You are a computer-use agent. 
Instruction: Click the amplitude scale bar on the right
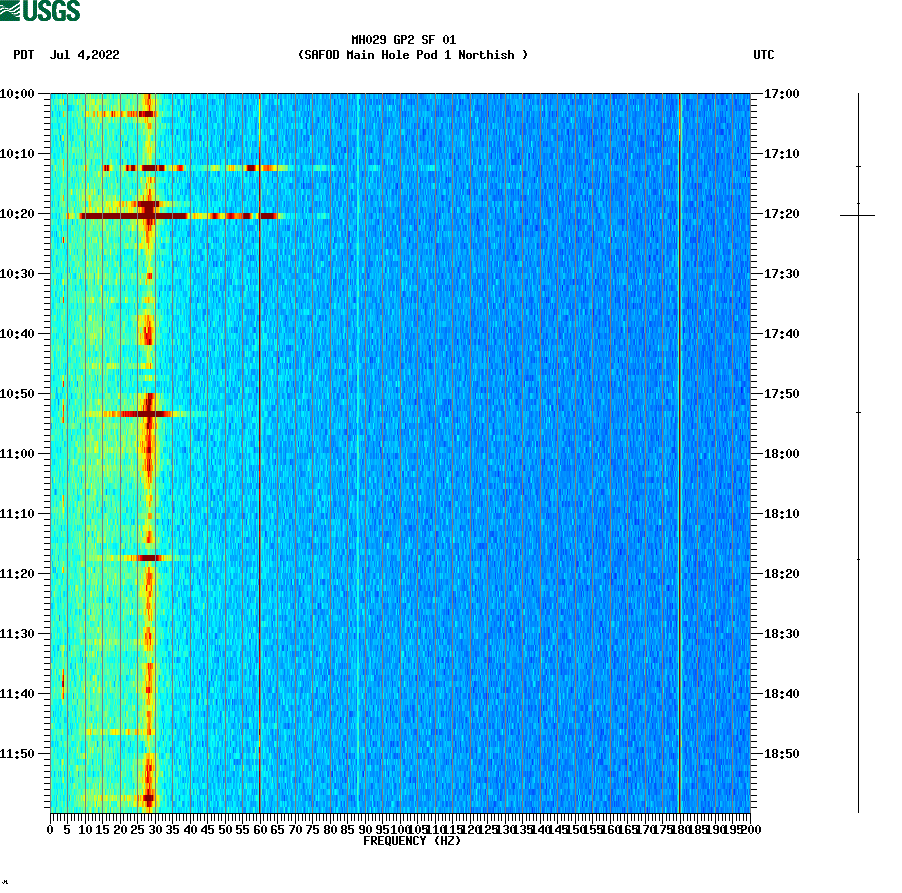(x=857, y=450)
